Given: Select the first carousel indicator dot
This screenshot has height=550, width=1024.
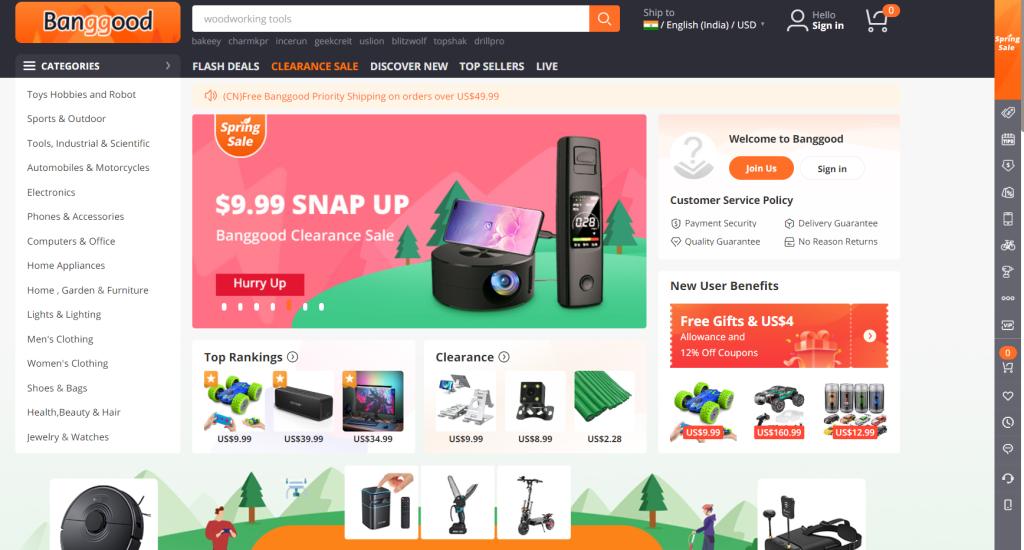Looking at the screenshot, I should tap(224, 306).
